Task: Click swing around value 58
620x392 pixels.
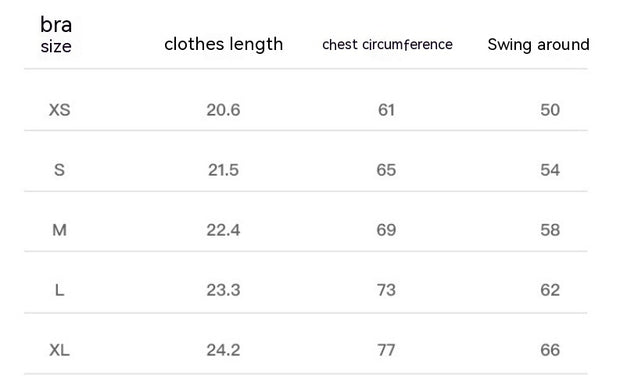Action: [x=550, y=230]
